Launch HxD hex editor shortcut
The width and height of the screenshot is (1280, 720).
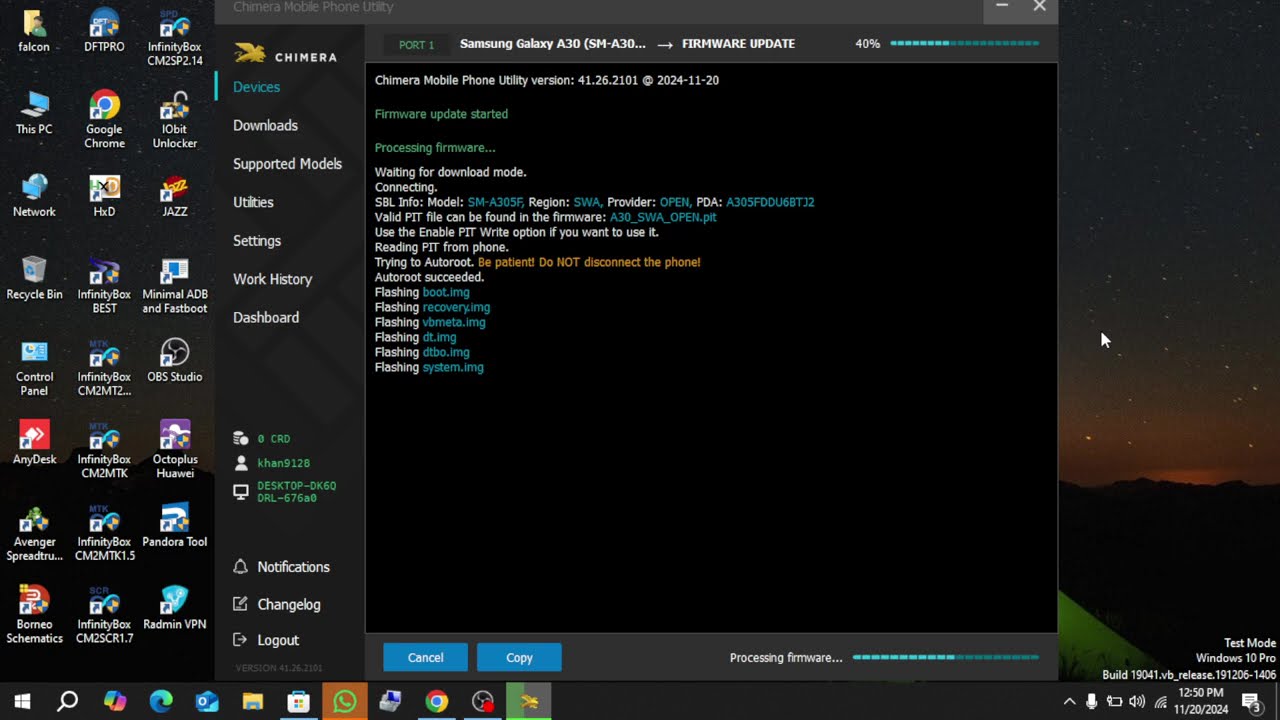point(104,196)
